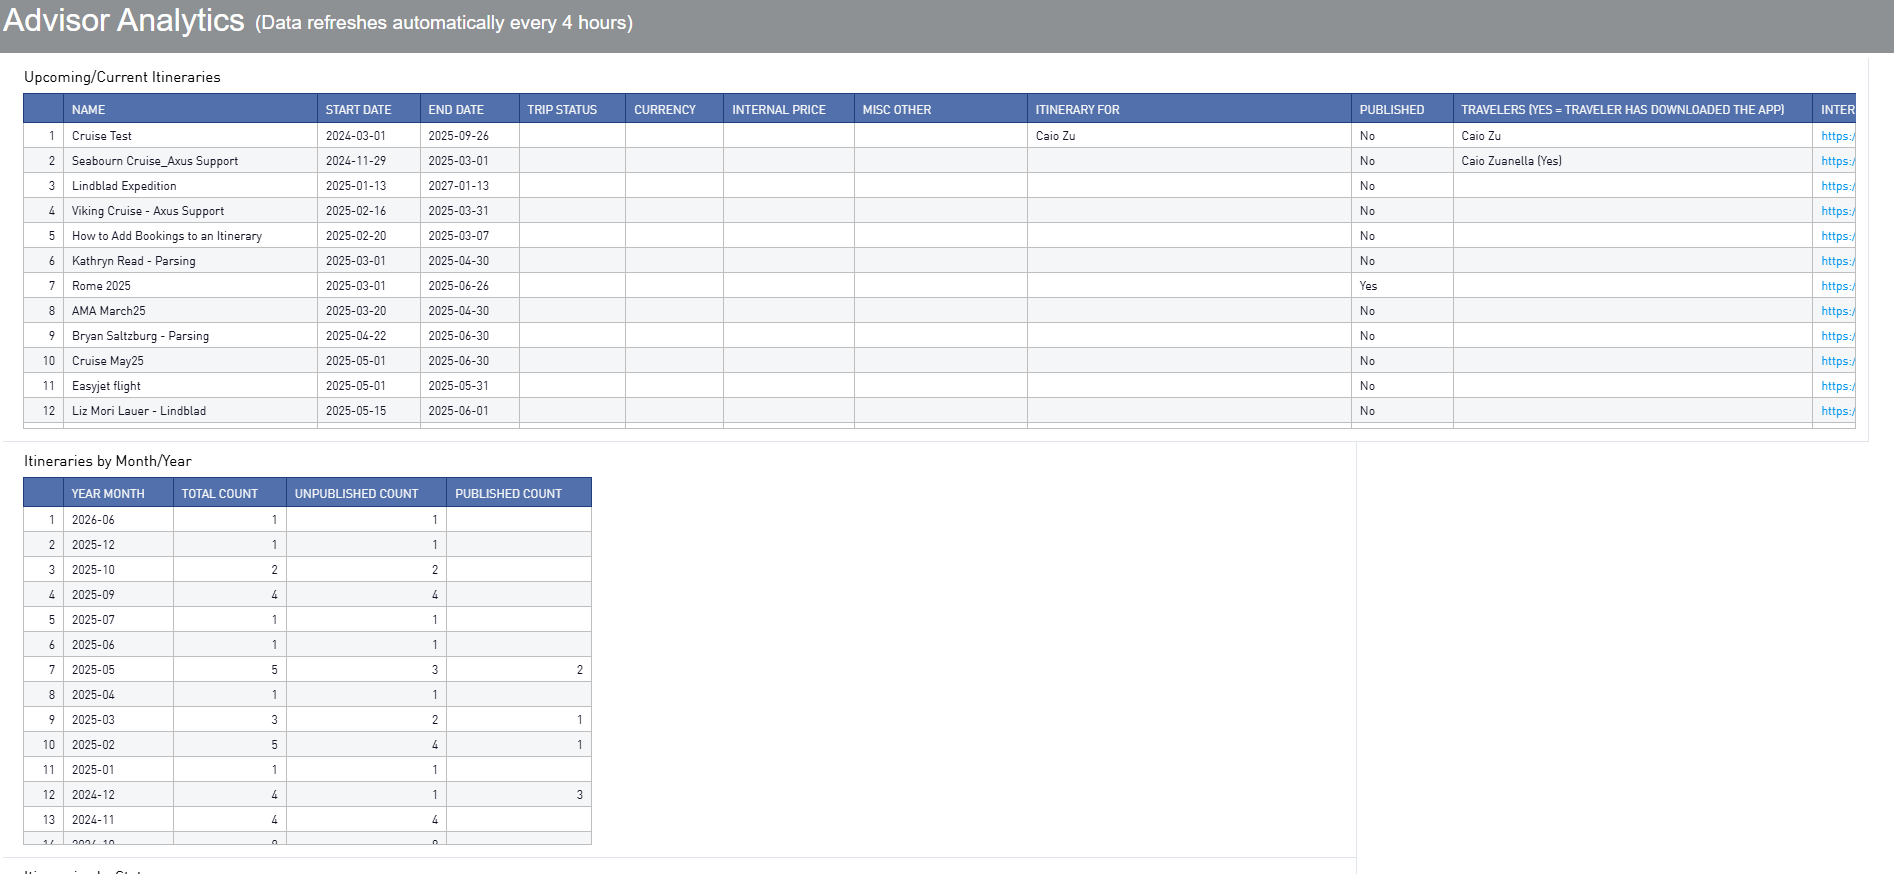Screen dimensions: 1894x874
Task: Click the ITINERARY FOR column header
Action: pyautogui.click(x=1077, y=110)
